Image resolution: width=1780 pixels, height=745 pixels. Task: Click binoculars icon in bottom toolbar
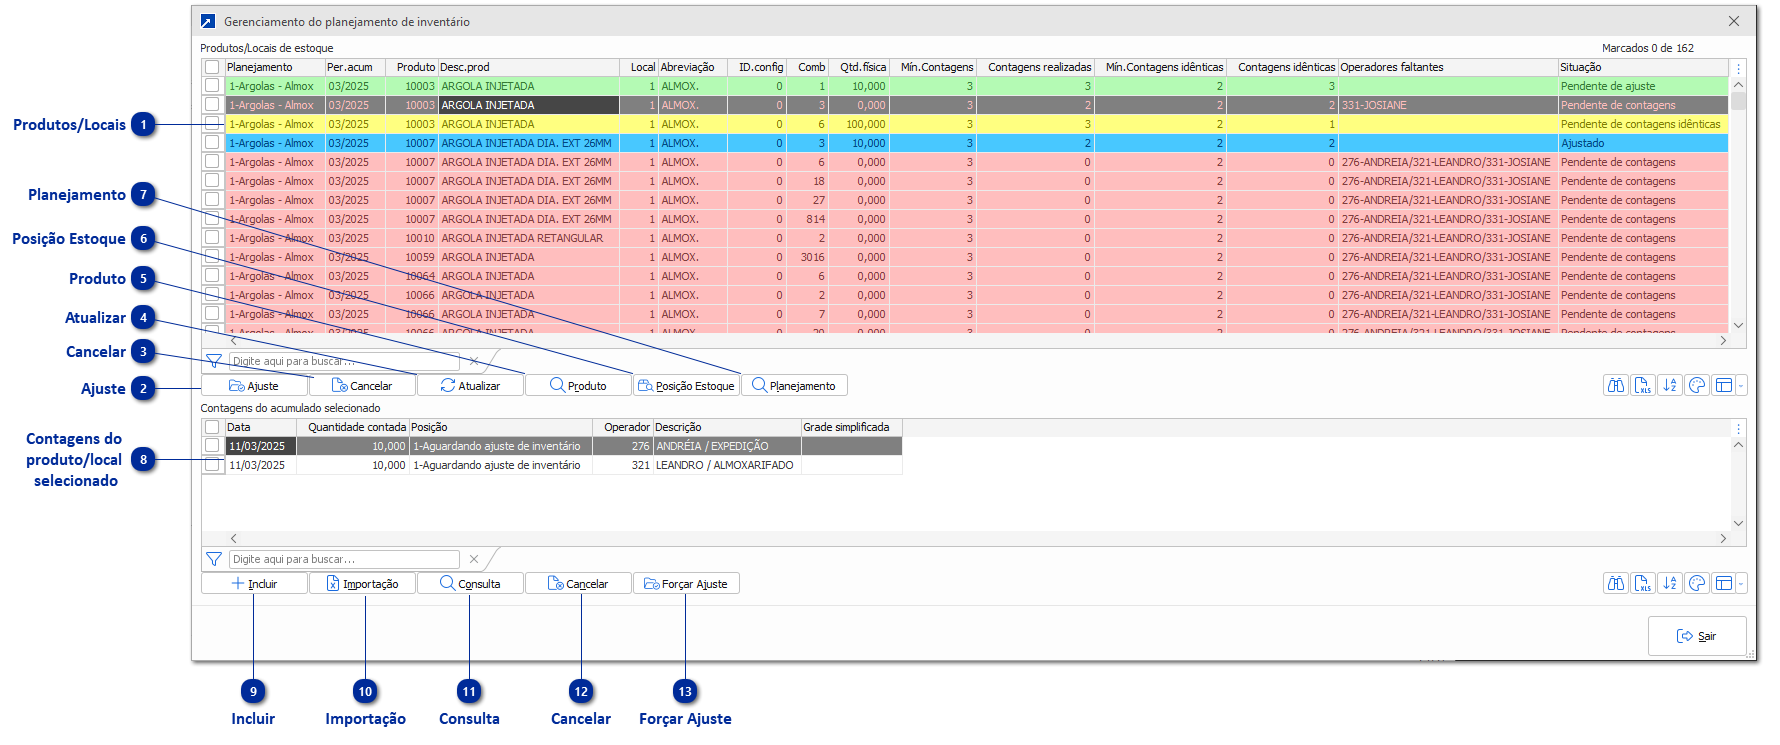coord(1616,583)
